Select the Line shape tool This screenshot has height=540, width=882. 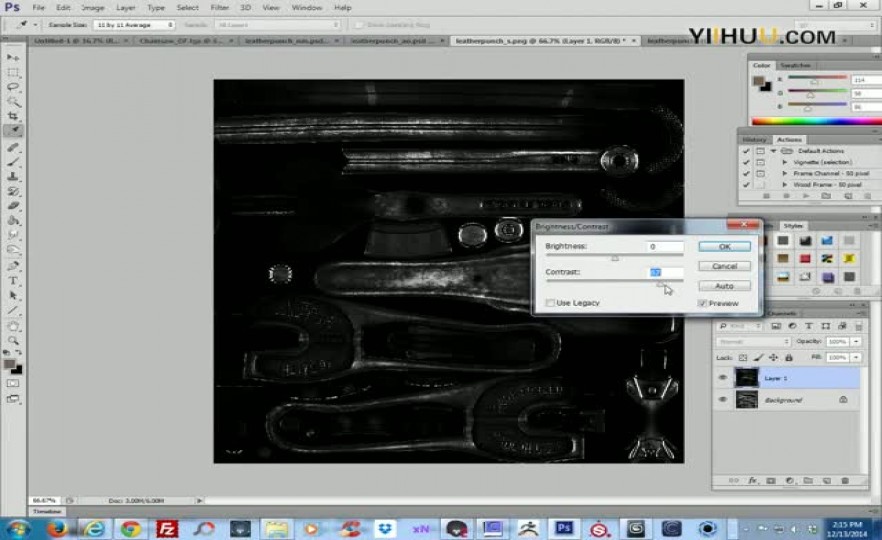pos(13,310)
